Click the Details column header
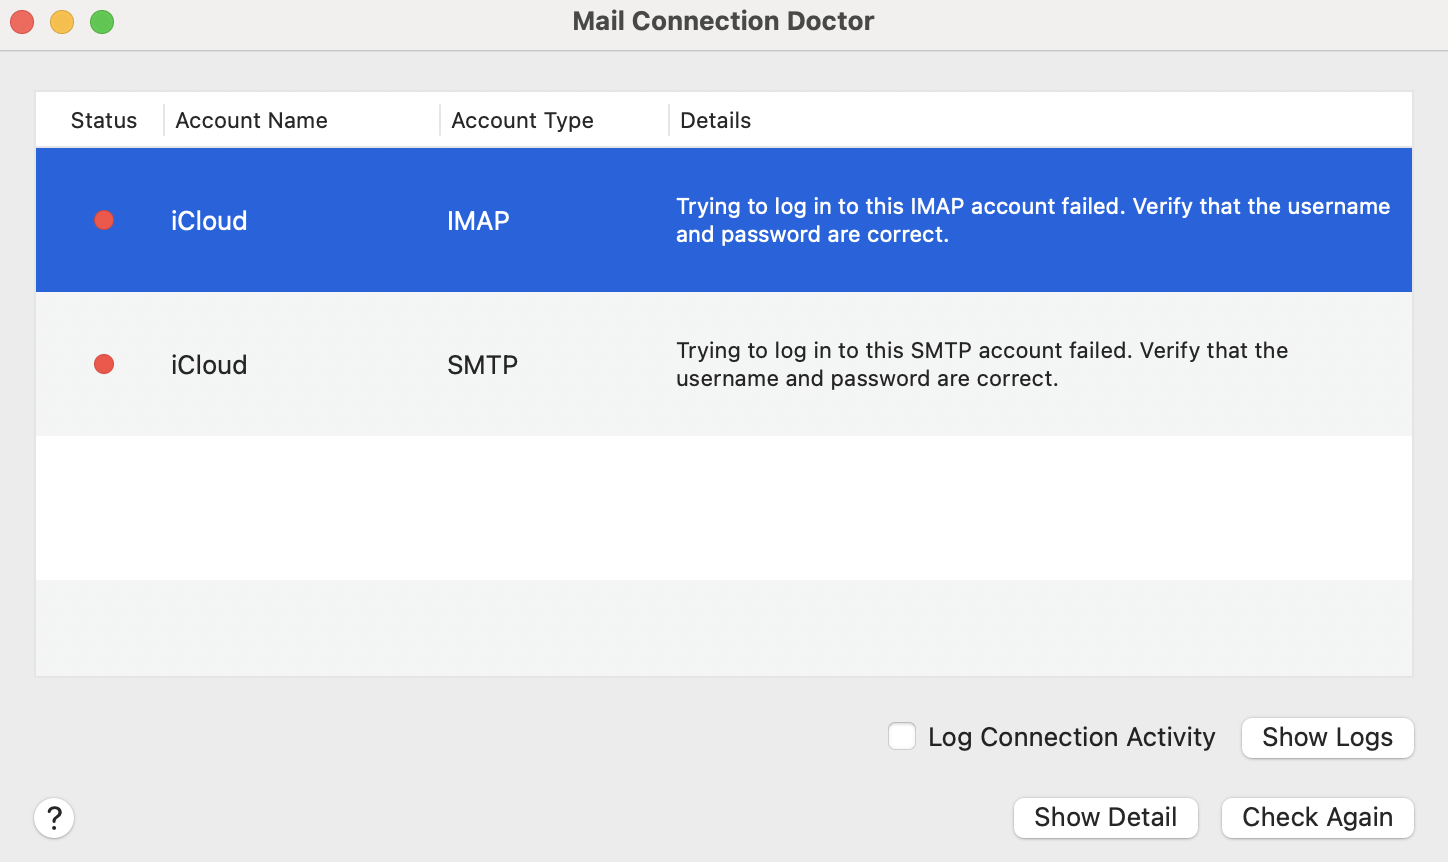 715,120
